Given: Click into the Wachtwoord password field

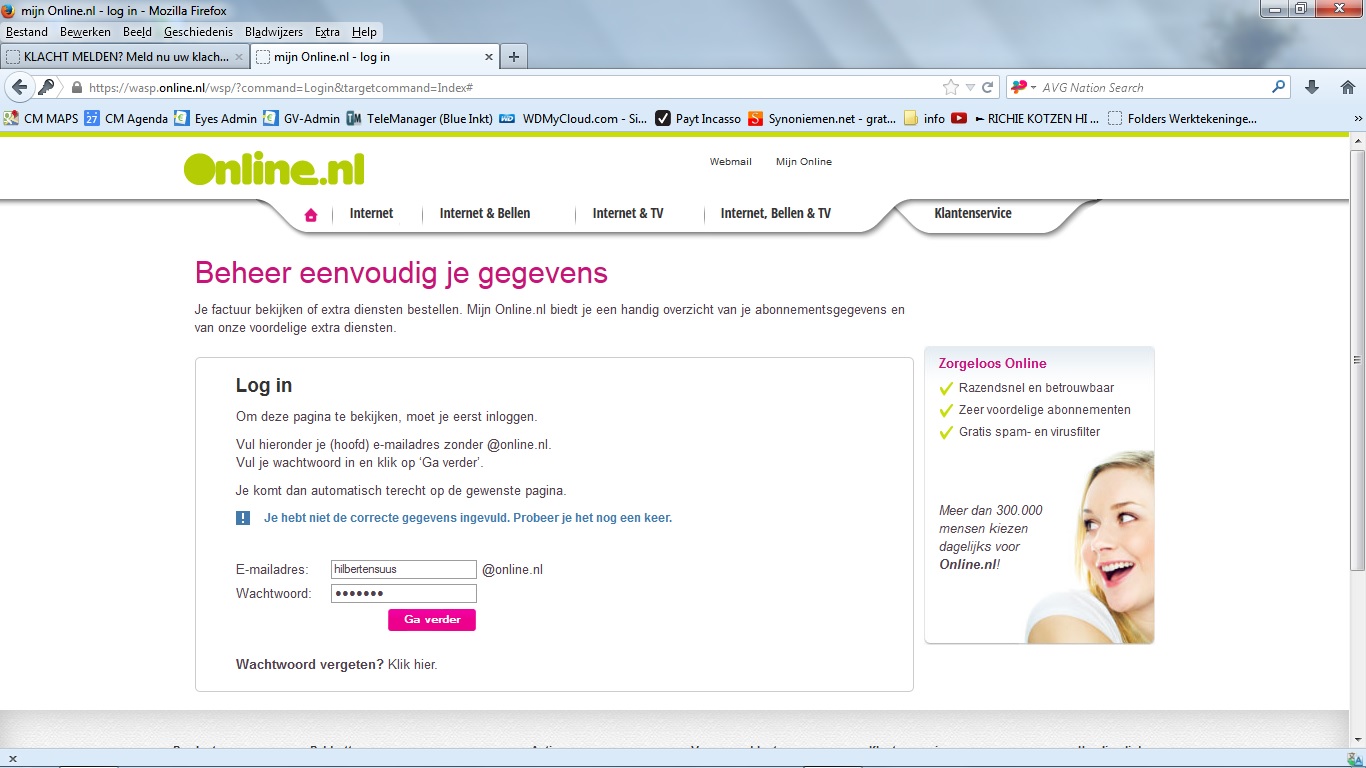Looking at the screenshot, I should tap(403, 594).
